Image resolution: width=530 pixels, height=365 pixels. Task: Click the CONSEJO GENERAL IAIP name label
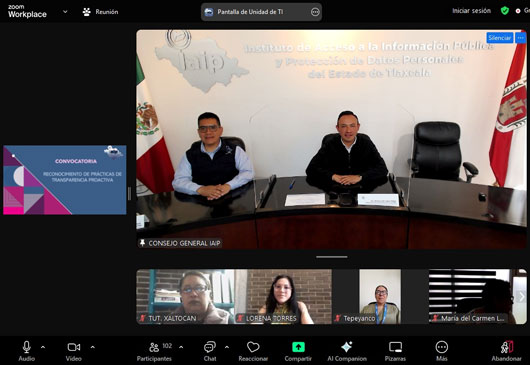pos(184,243)
